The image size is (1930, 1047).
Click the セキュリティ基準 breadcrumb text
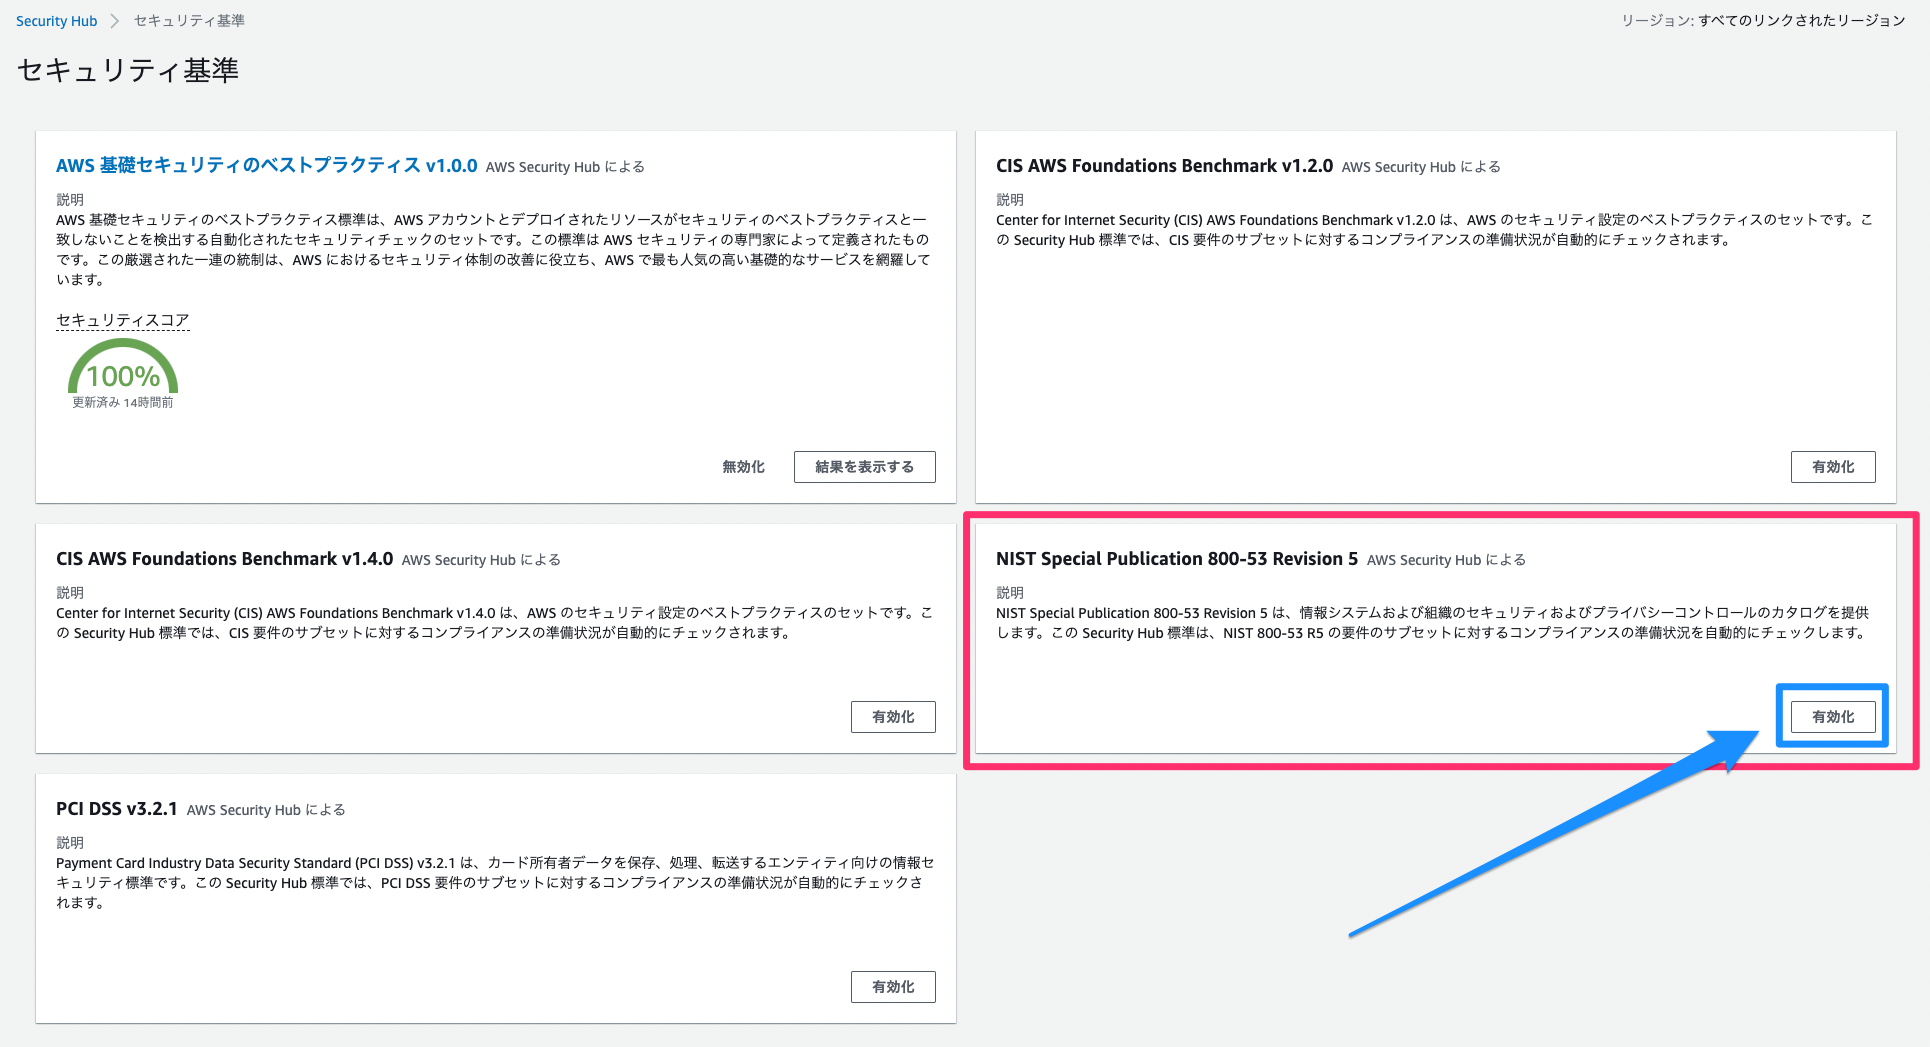coord(189,21)
